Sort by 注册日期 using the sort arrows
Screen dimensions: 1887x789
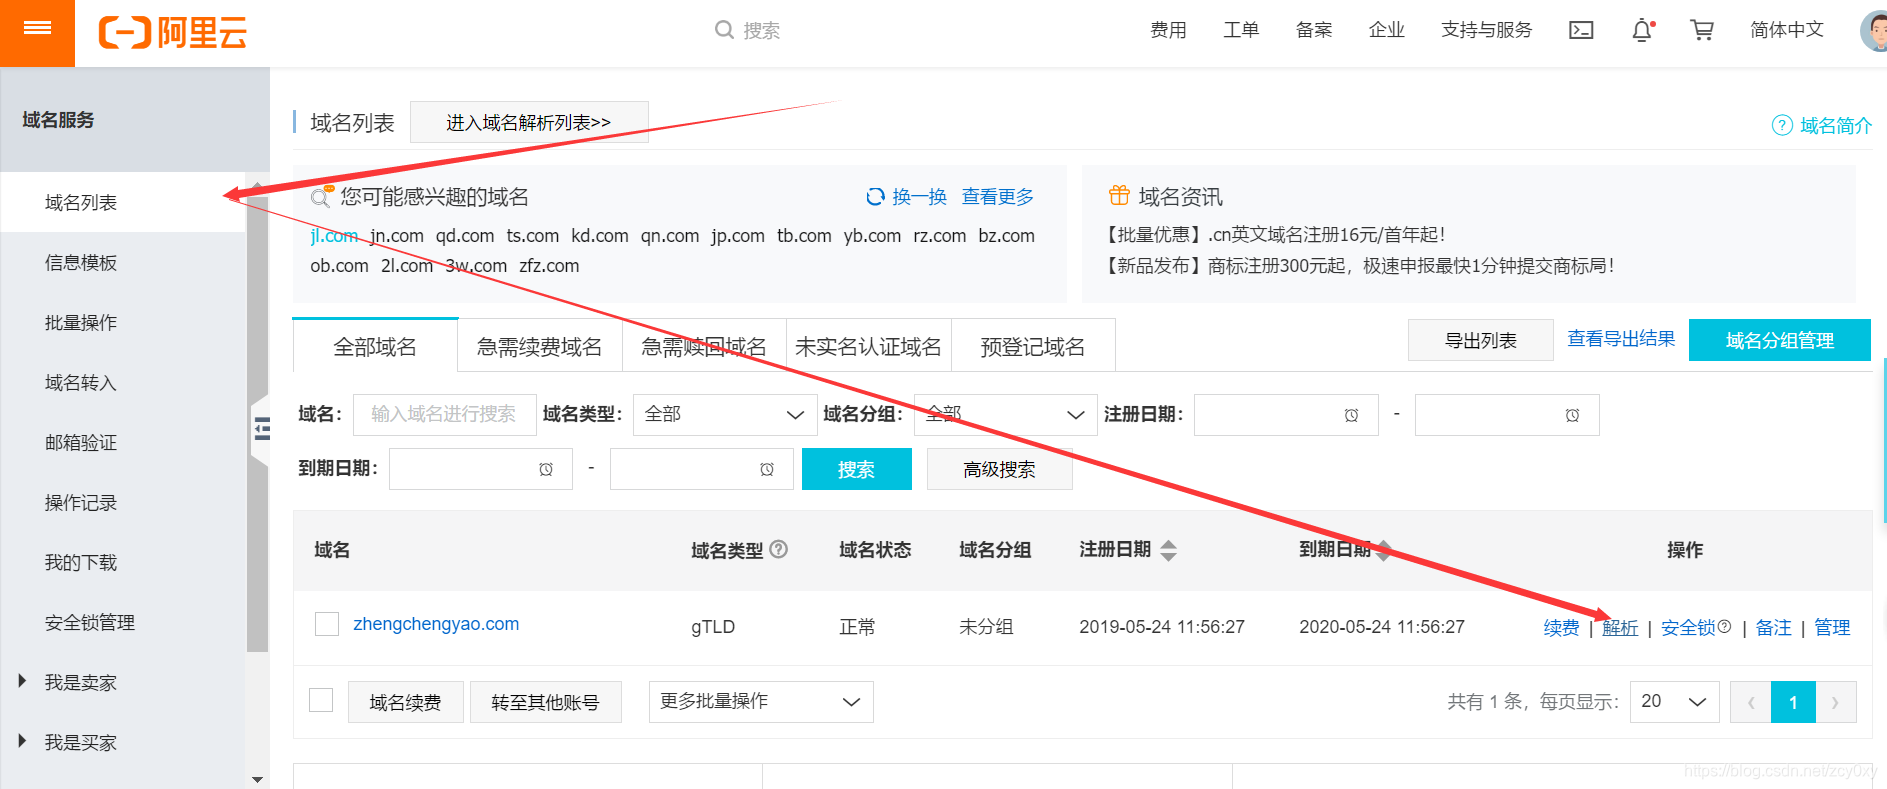1168,550
